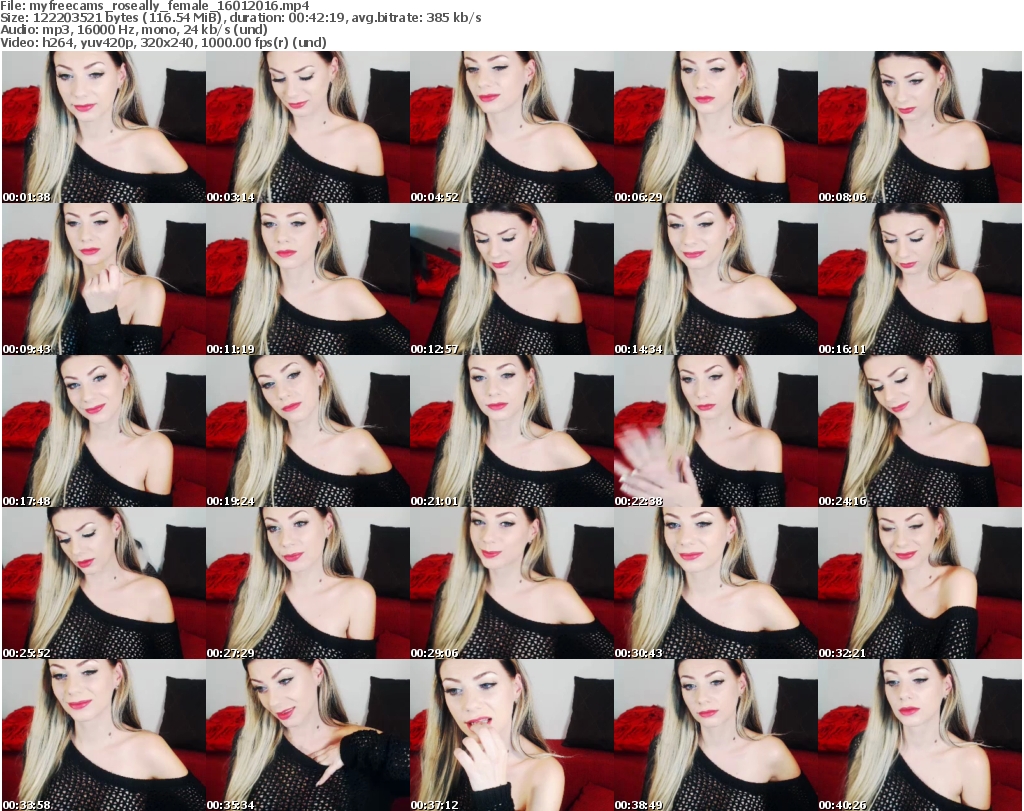Open the thumbnail timestamped 00:17:48

(x=104, y=431)
